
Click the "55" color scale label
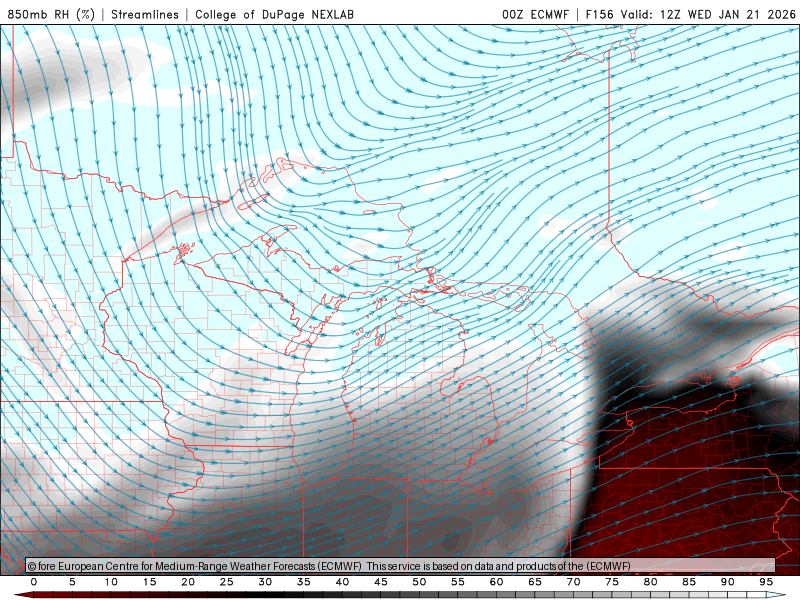point(458,582)
